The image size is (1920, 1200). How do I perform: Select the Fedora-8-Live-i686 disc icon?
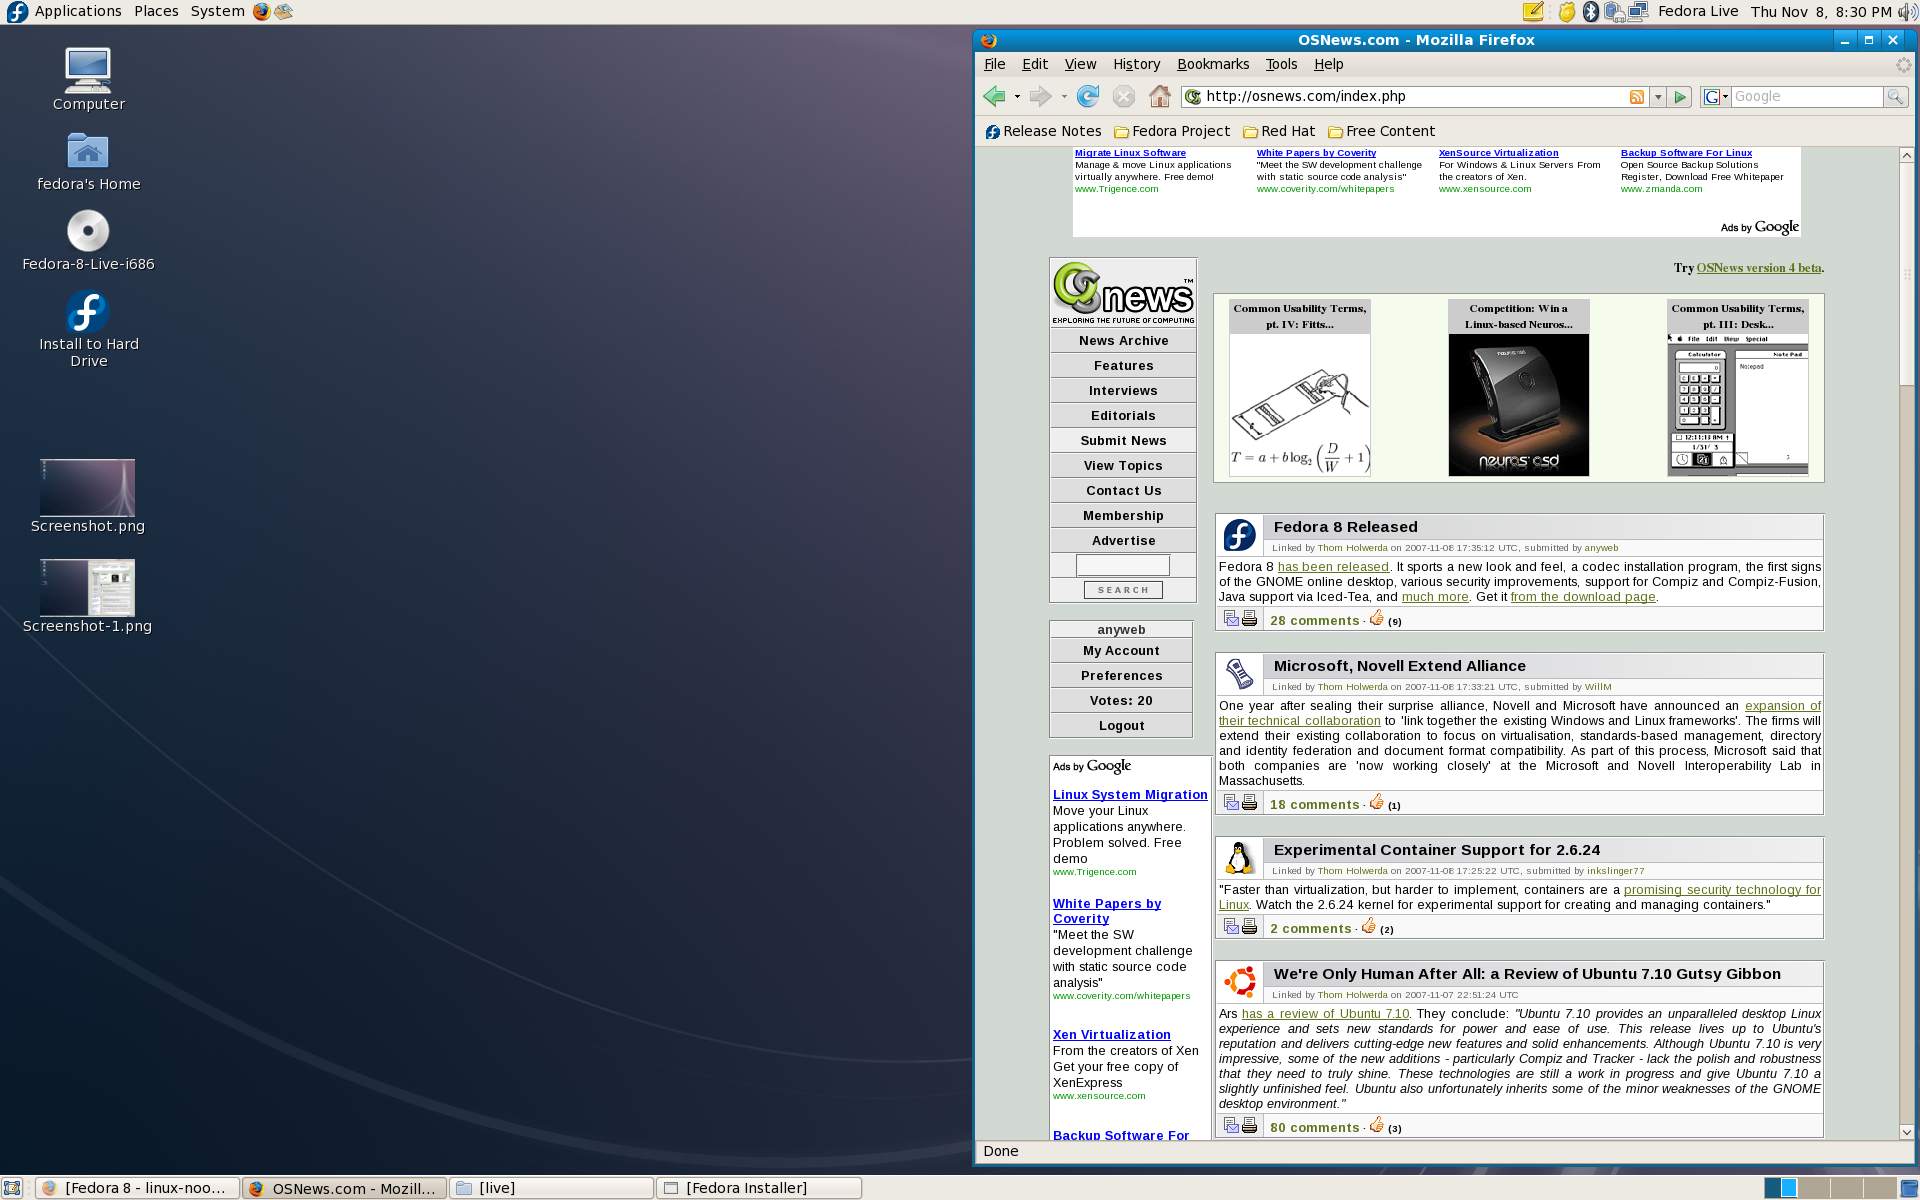pyautogui.click(x=88, y=240)
